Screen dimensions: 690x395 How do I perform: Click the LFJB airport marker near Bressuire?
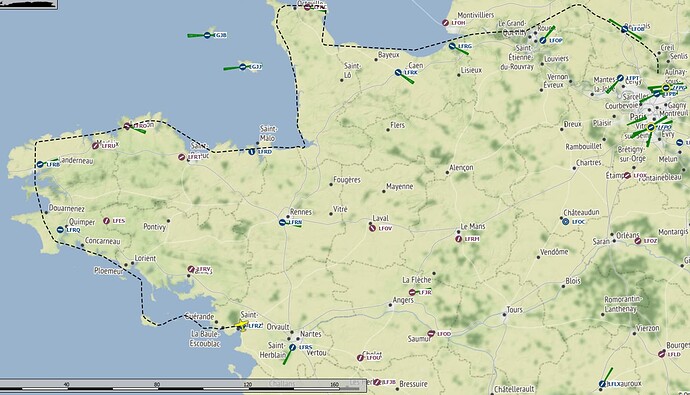point(377,382)
